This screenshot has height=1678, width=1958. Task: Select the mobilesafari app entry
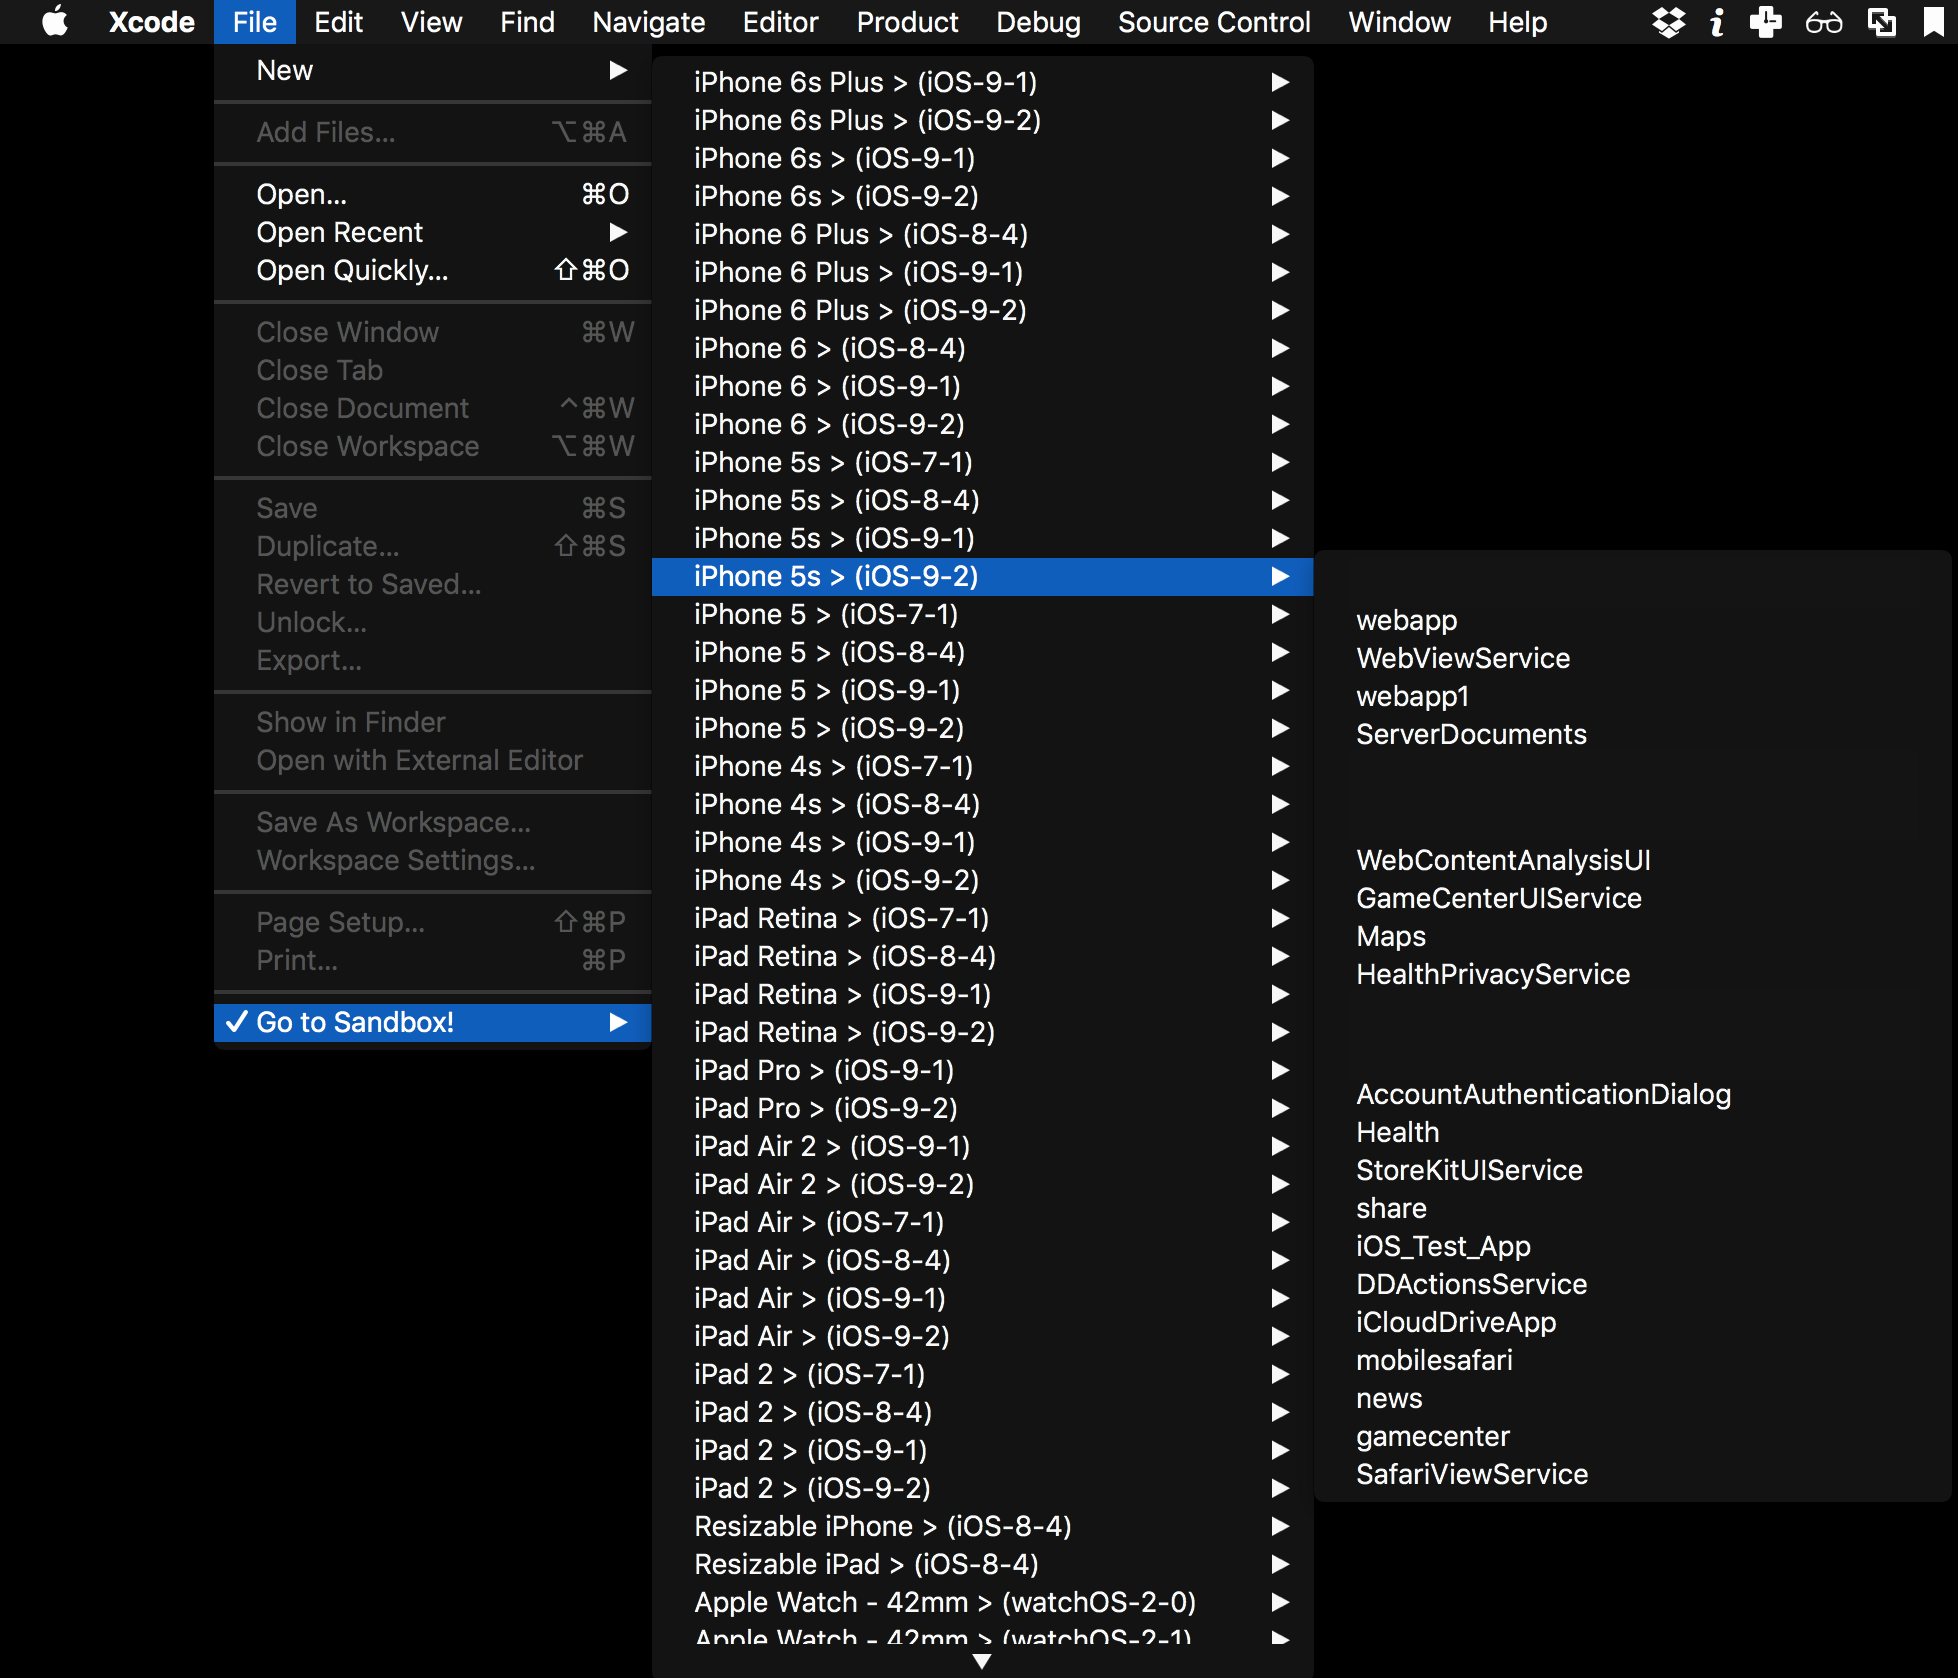[1434, 1360]
